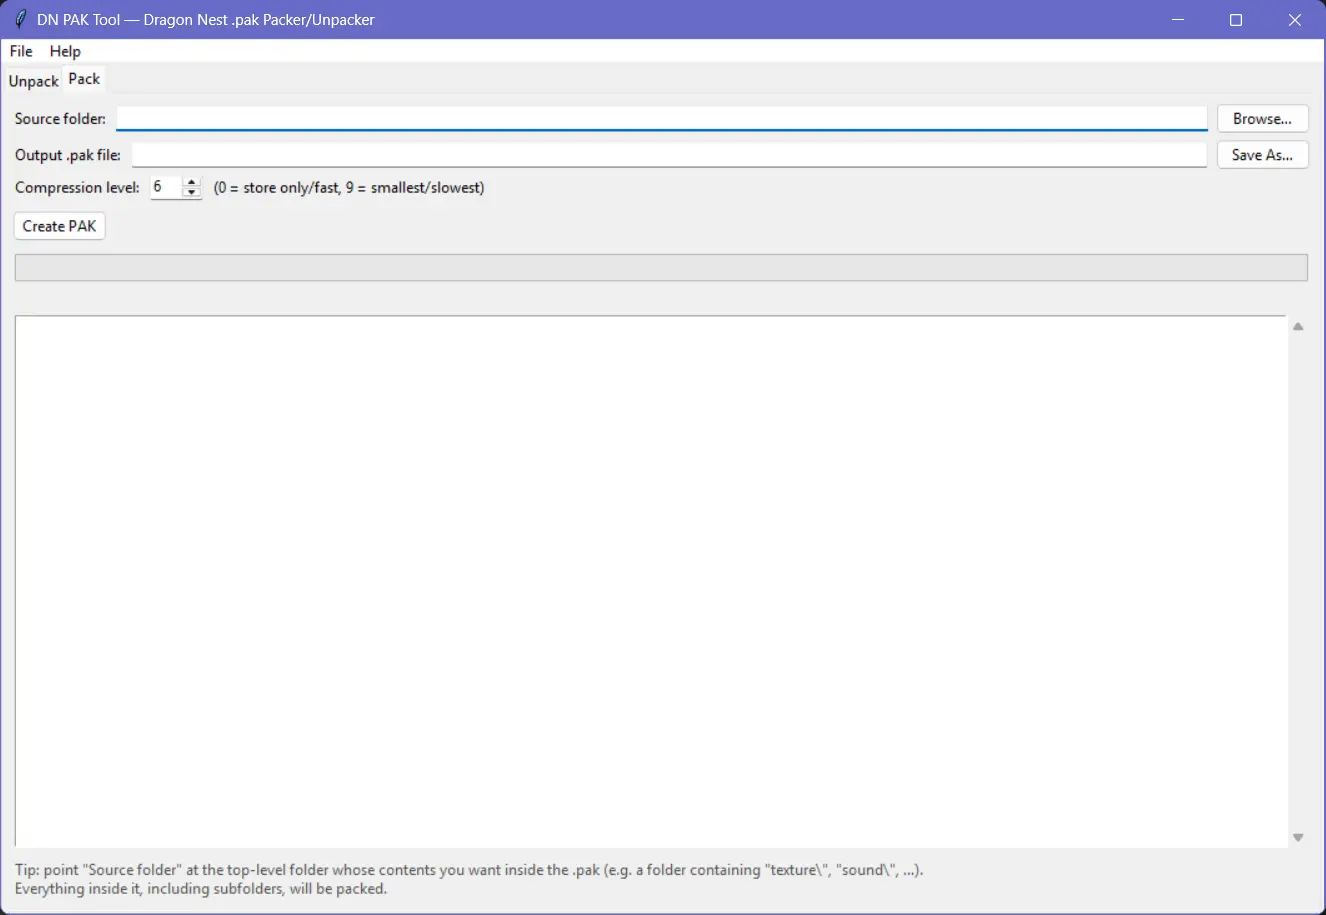Open the File menu

click(x=21, y=51)
